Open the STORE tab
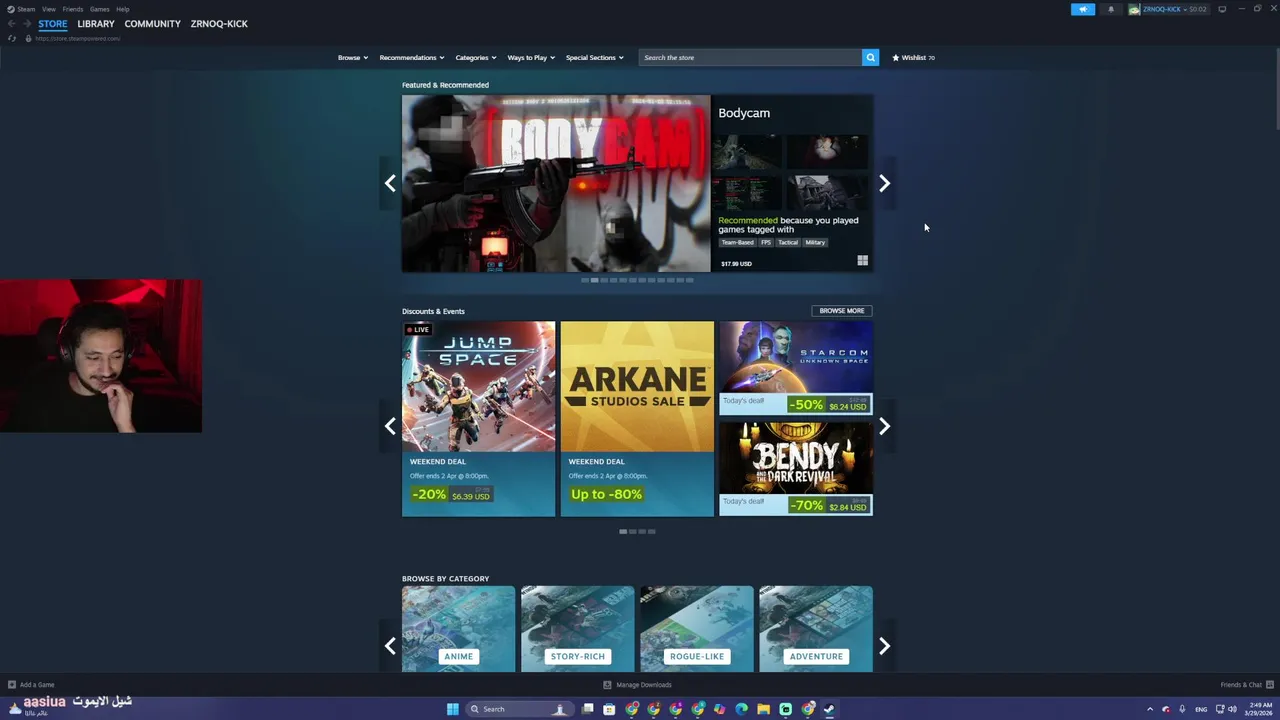1280x720 pixels. (53, 24)
